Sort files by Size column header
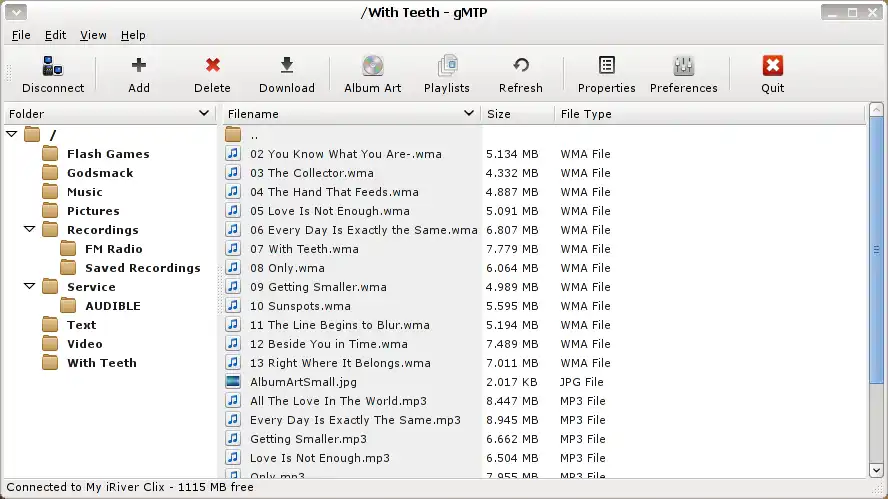This screenshot has height=499, width=888. 516,114
